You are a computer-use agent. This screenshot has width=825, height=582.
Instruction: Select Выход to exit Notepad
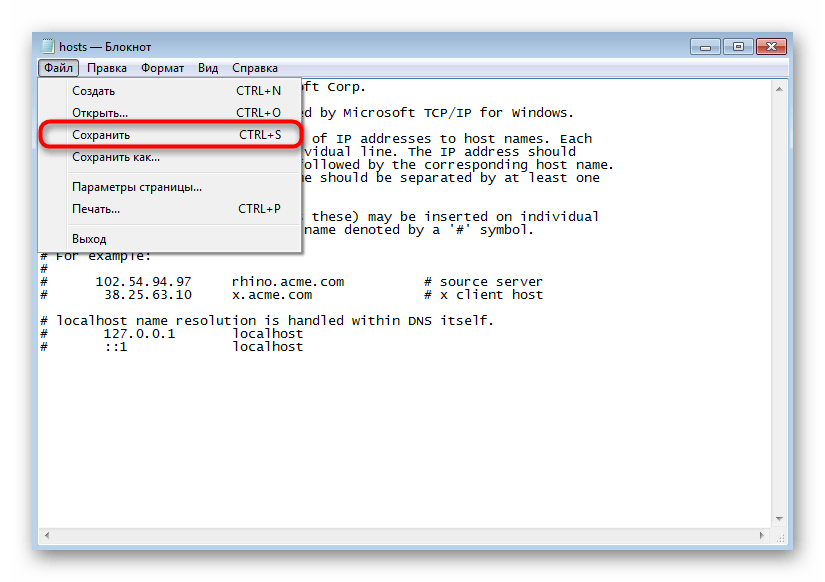coord(170,239)
